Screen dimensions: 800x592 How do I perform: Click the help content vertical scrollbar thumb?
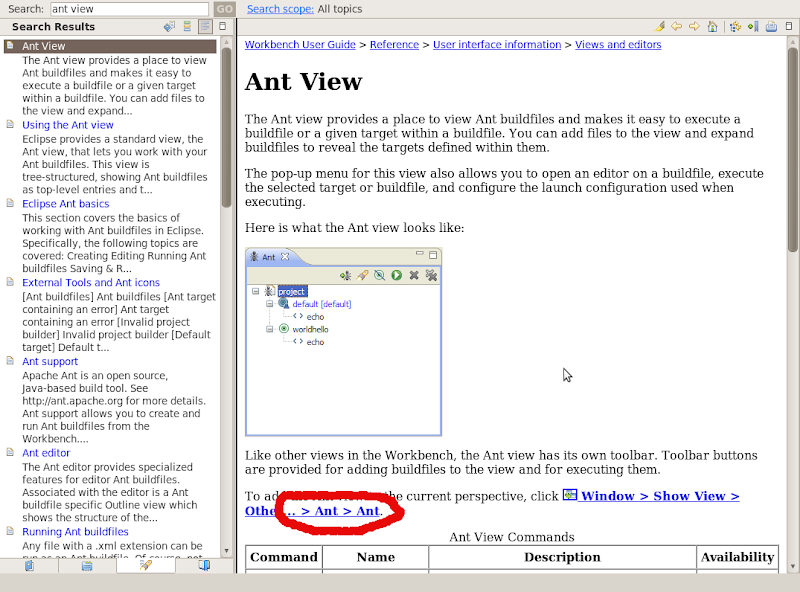793,149
